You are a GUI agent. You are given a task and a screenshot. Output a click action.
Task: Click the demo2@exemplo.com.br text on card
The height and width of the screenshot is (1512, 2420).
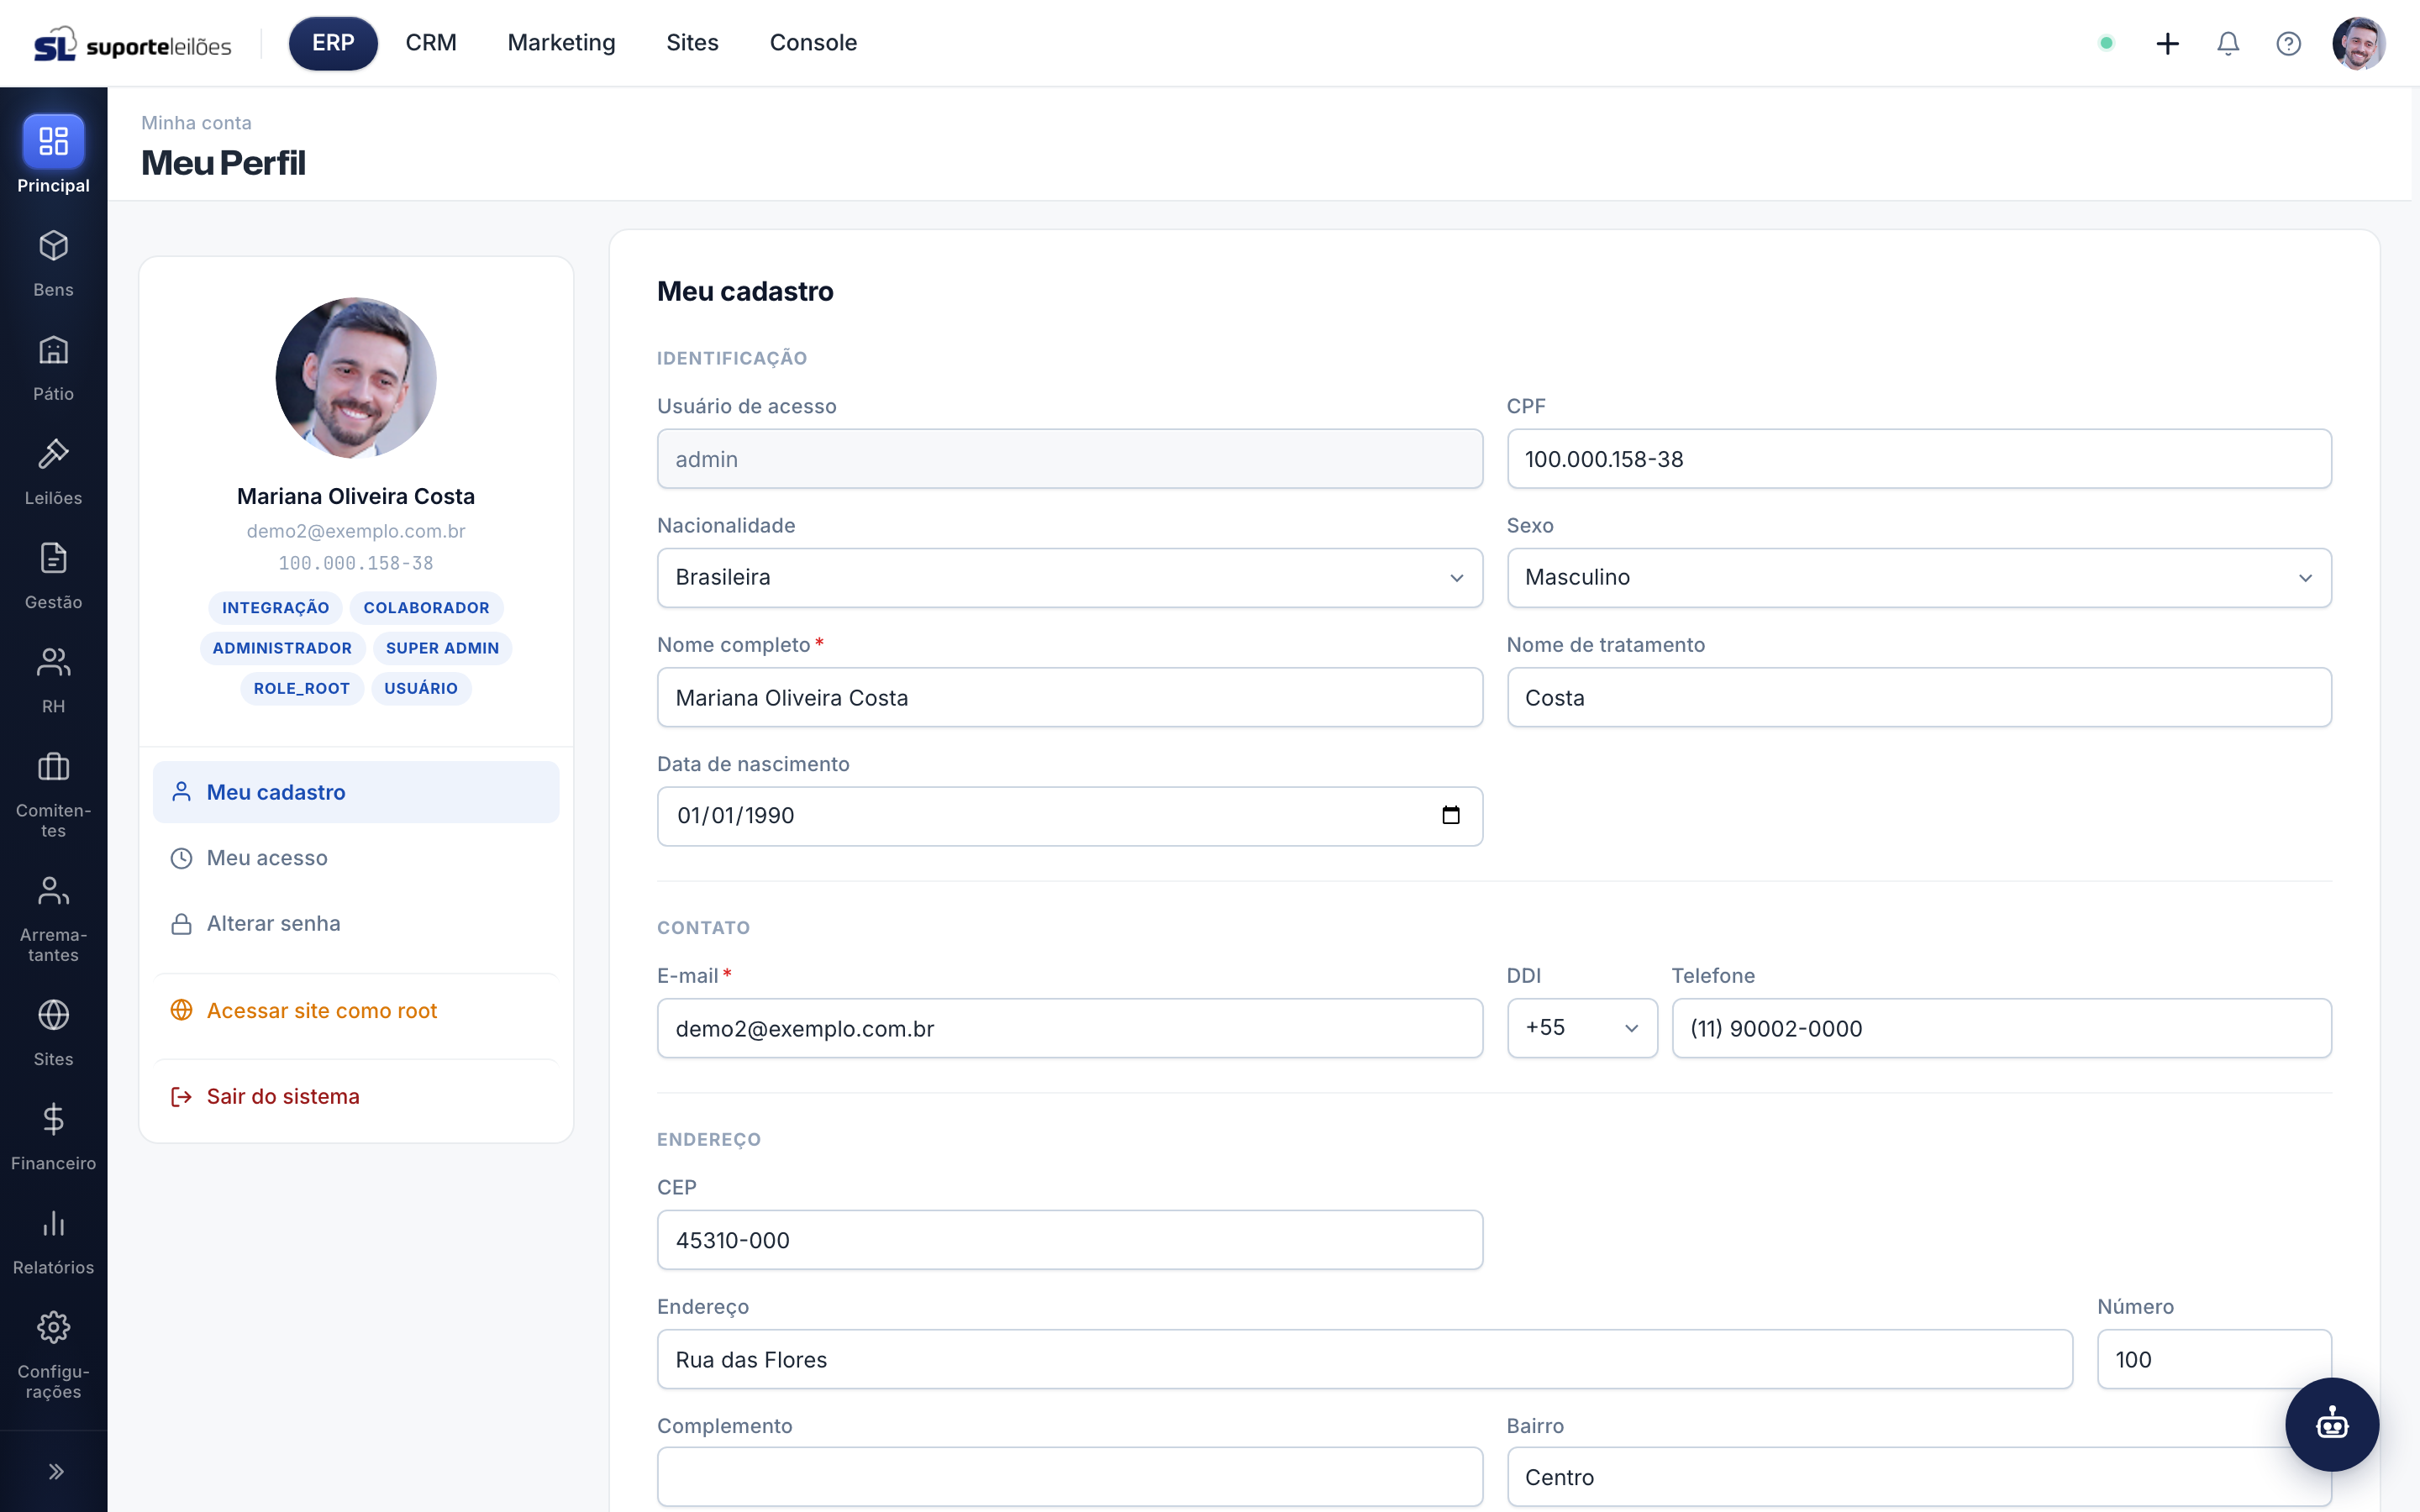coord(356,531)
